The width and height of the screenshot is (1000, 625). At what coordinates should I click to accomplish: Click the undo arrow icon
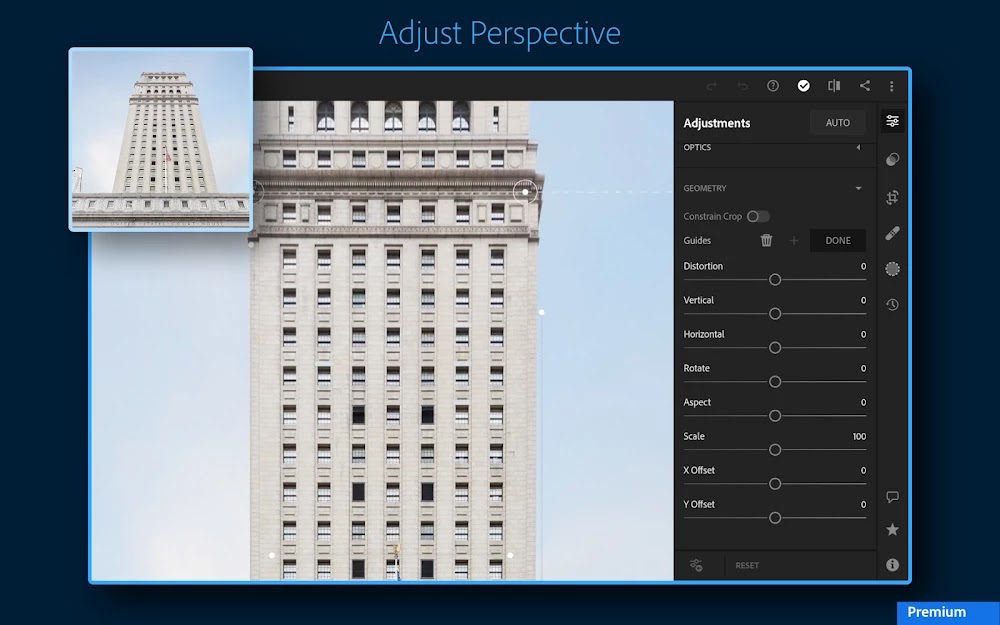click(742, 86)
